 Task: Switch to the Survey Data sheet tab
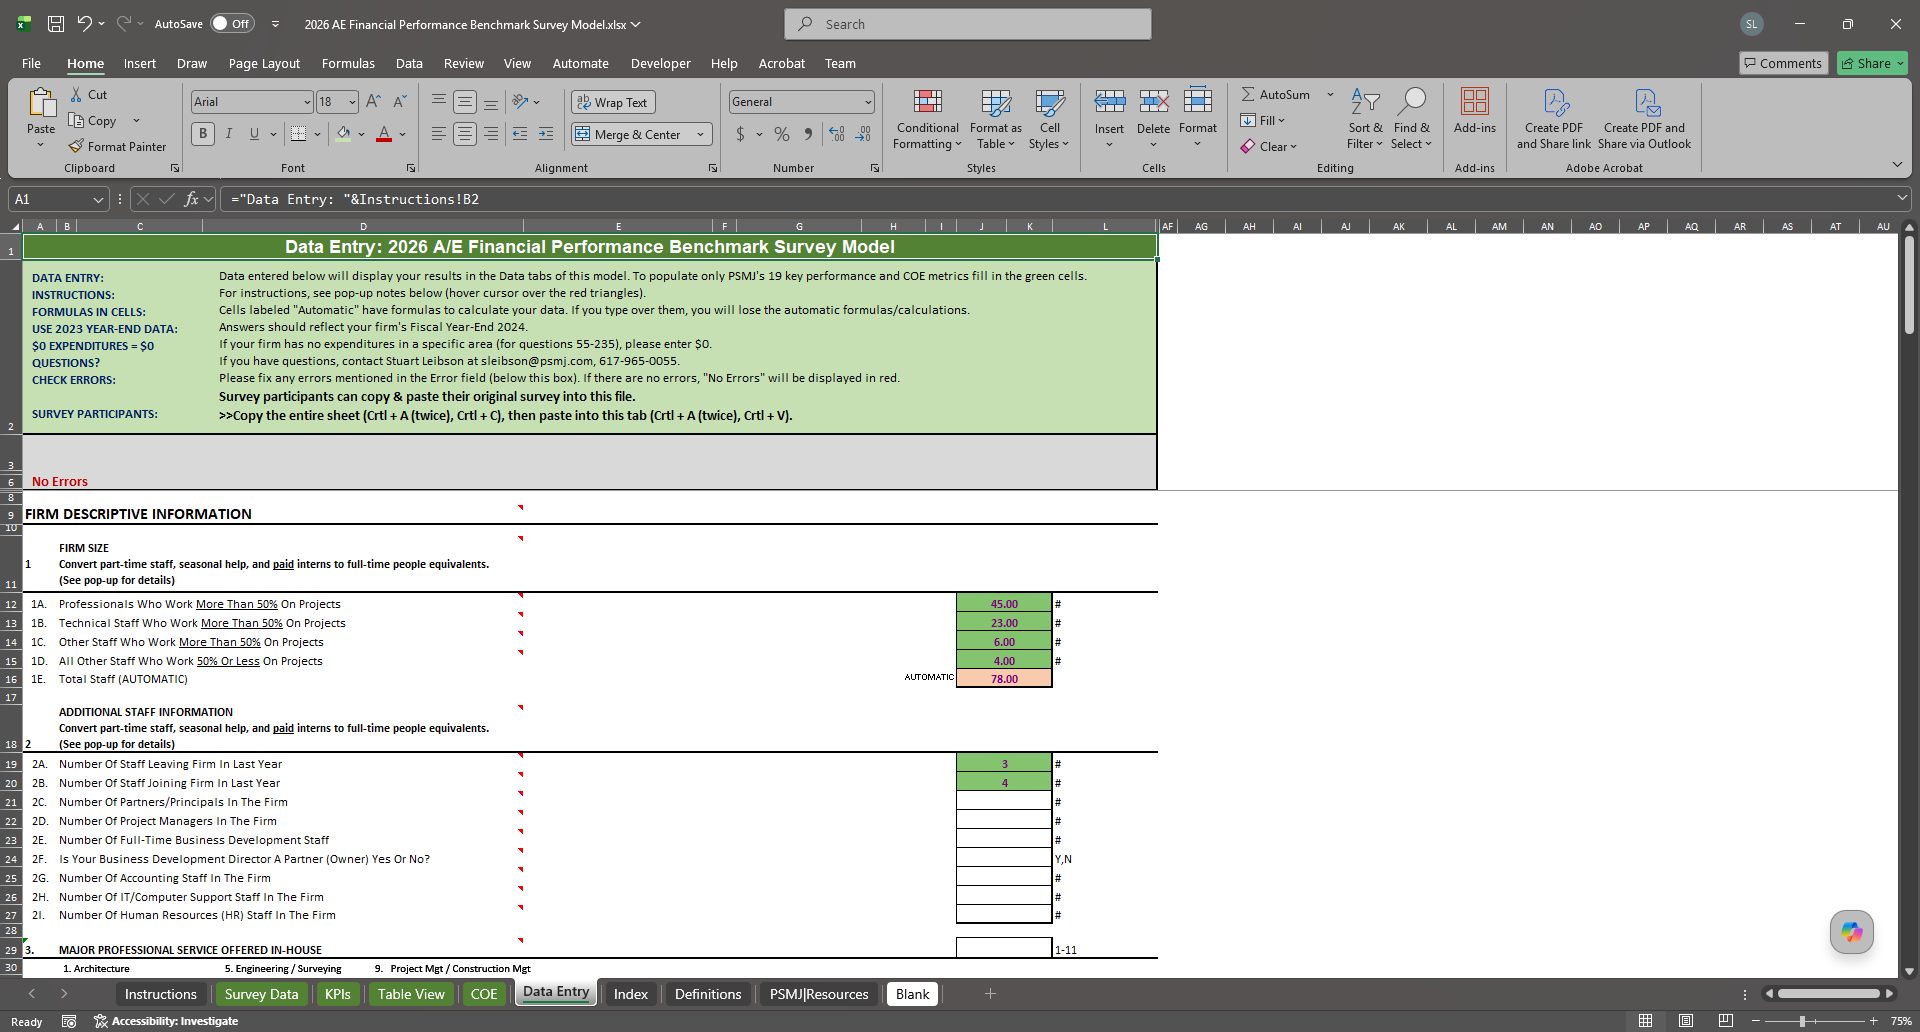coord(261,994)
